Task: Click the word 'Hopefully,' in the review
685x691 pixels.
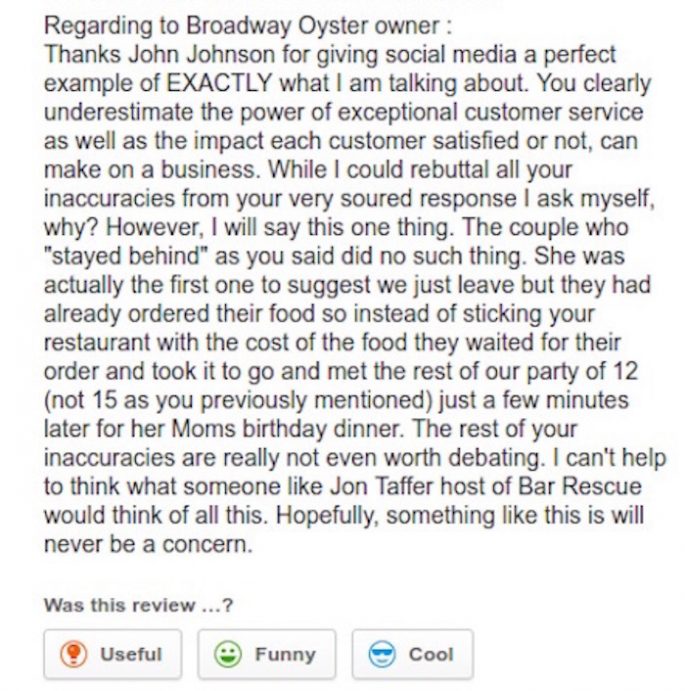Action: [x=327, y=516]
